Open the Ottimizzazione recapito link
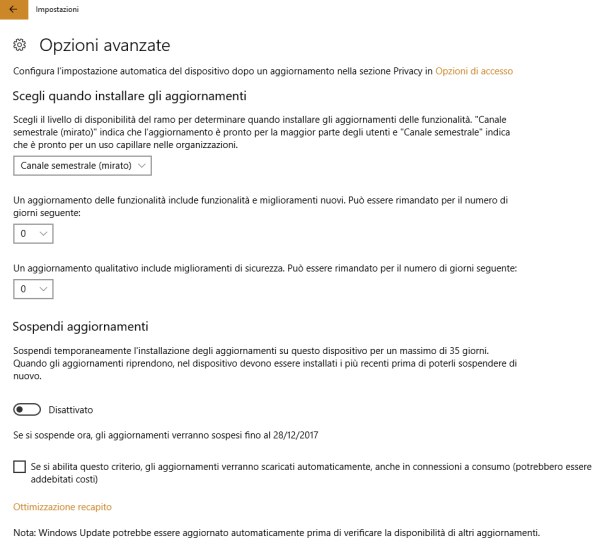The height and width of the screenshot is (548, 600). (62, 507)
